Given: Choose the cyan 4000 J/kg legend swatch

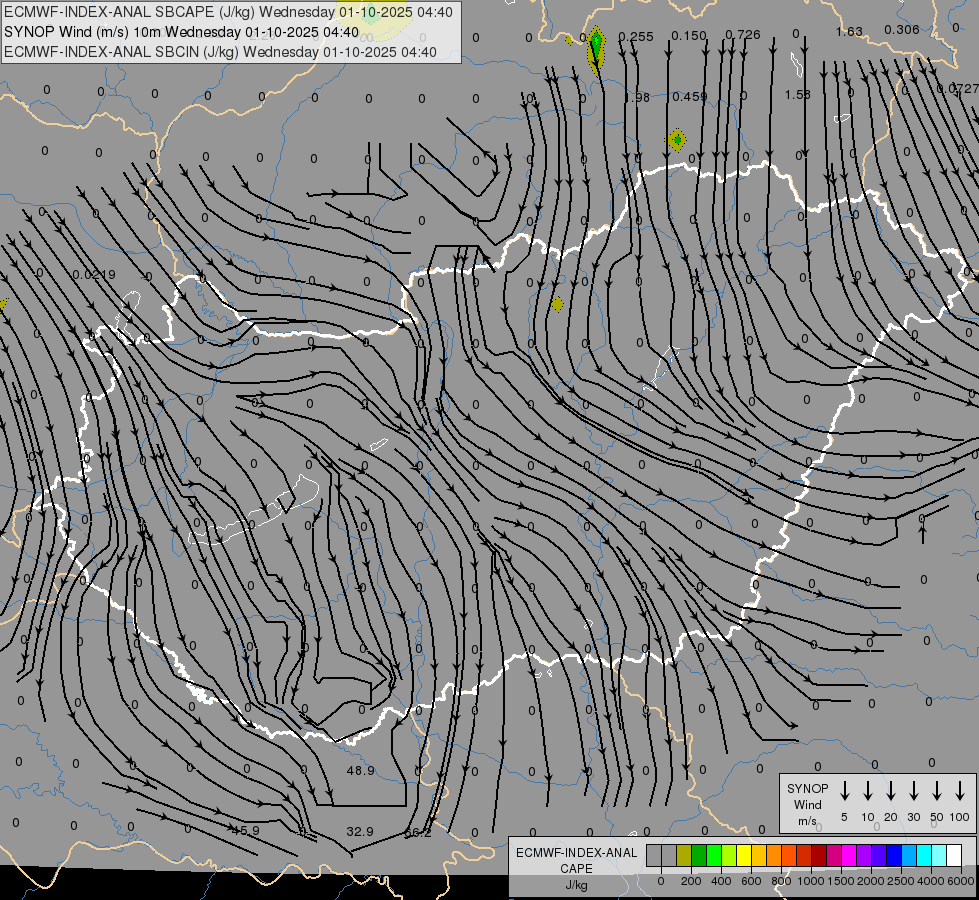Looking at the screenshot, I should tap(924, 856).
